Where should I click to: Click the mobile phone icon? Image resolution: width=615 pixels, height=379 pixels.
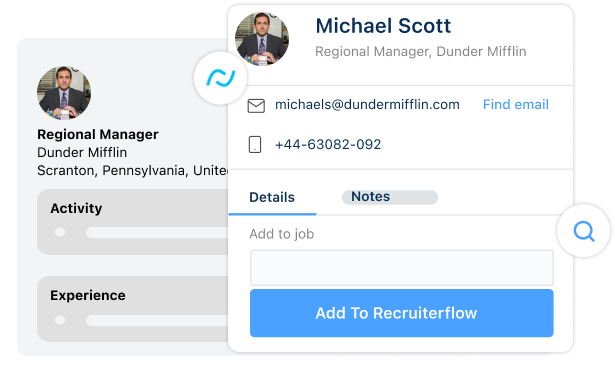tap(255, 144)
